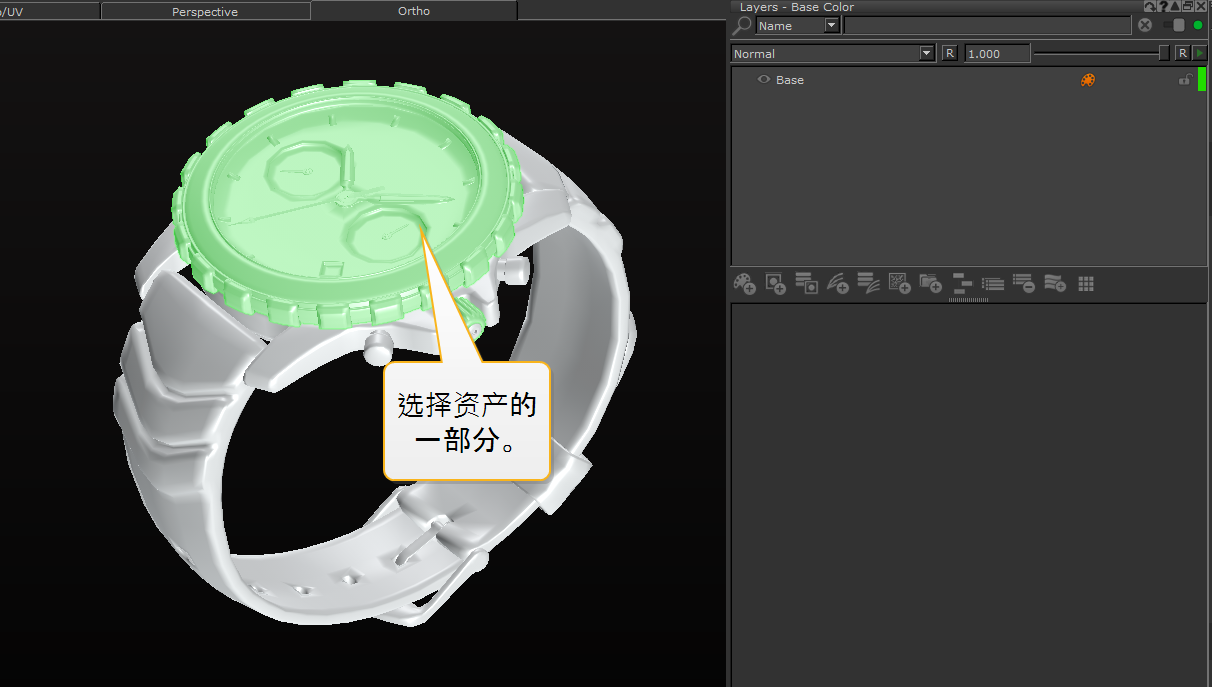Switch to the Perspective view tab
This screenshot has width=1212, height=687.
(205, 11)
